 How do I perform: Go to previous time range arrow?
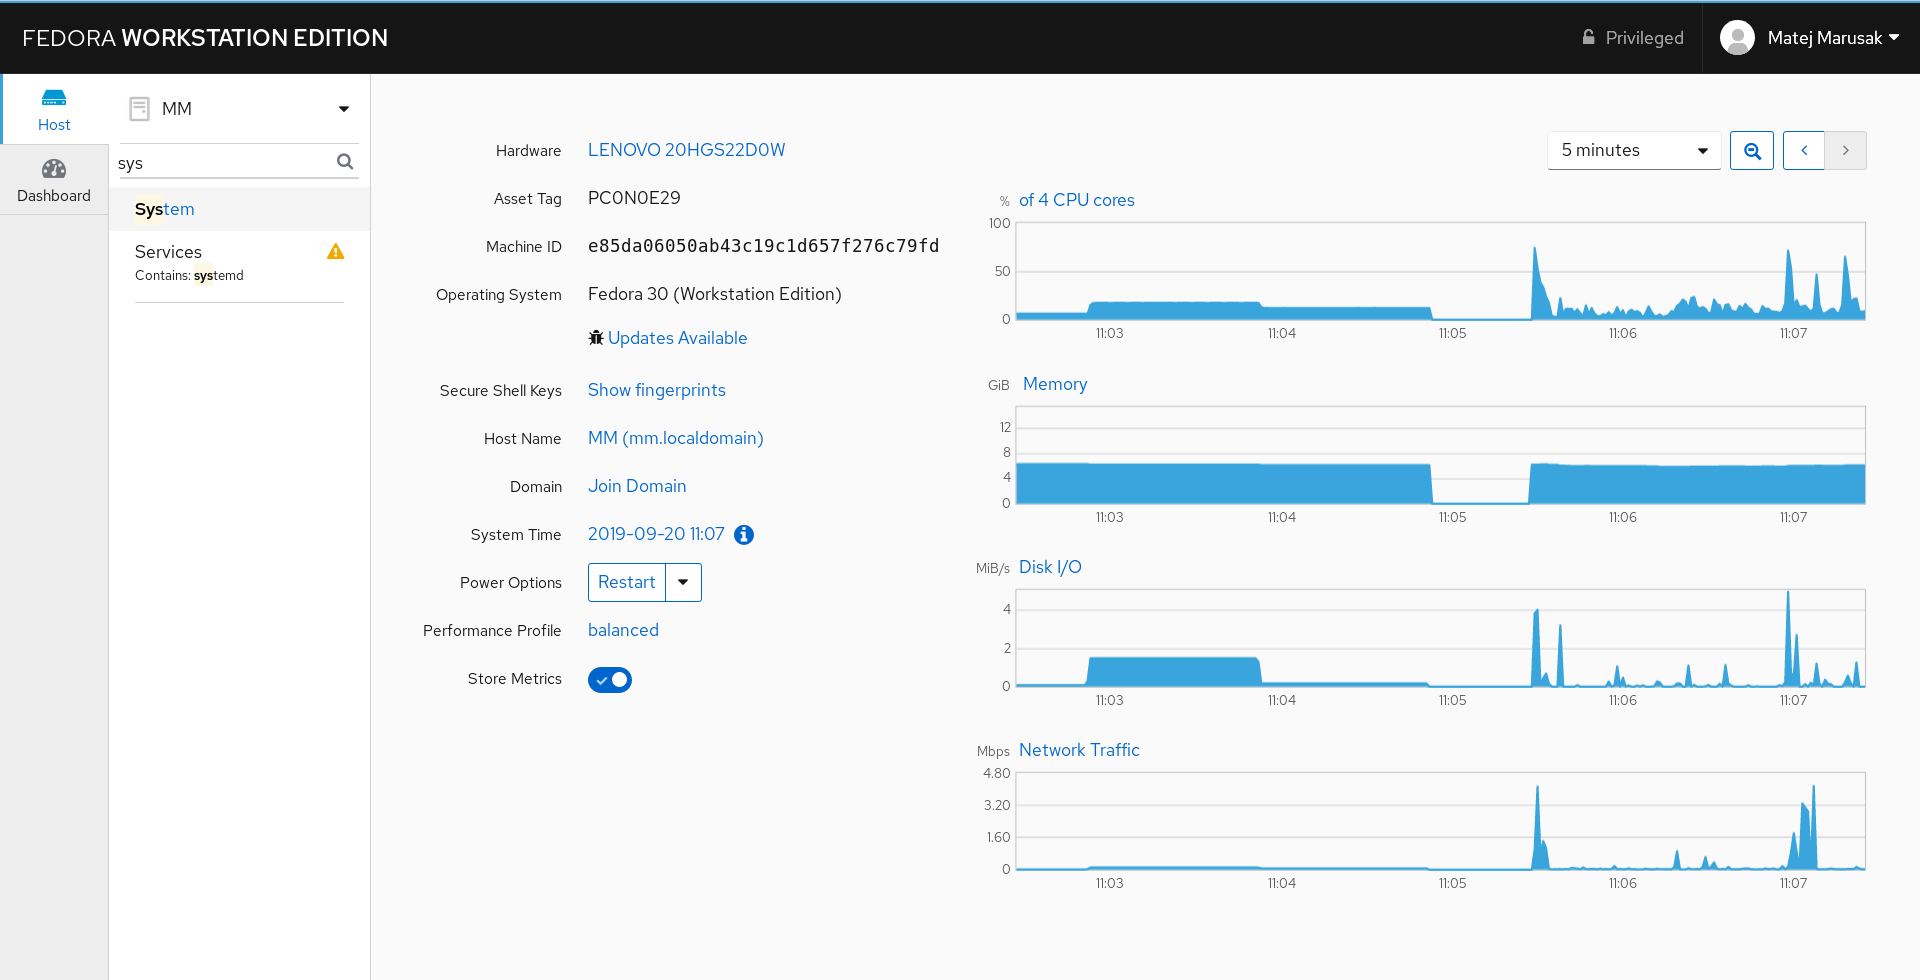click(1804, 151)
